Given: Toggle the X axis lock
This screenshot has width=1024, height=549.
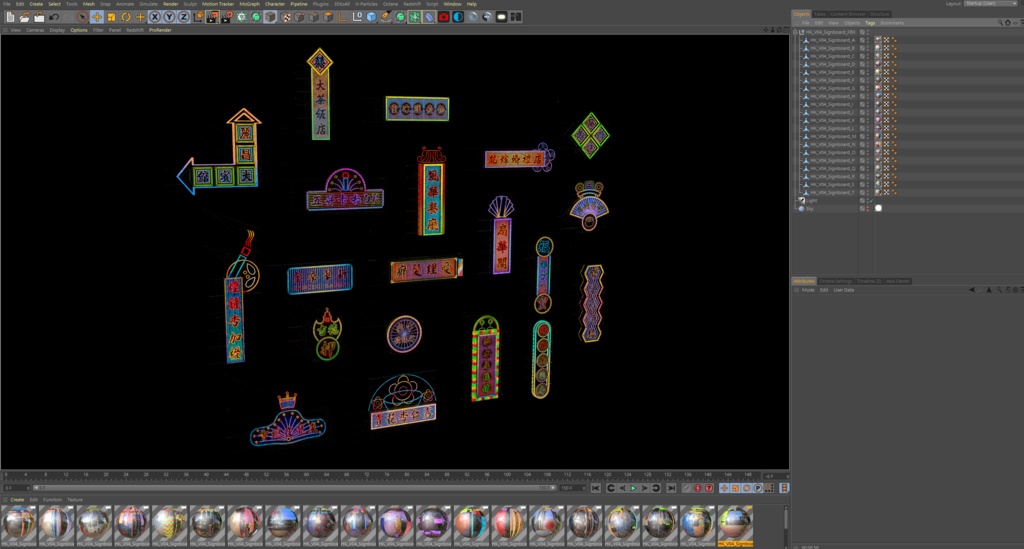Looking at the screenshot, I should click(x=155, y=17).
